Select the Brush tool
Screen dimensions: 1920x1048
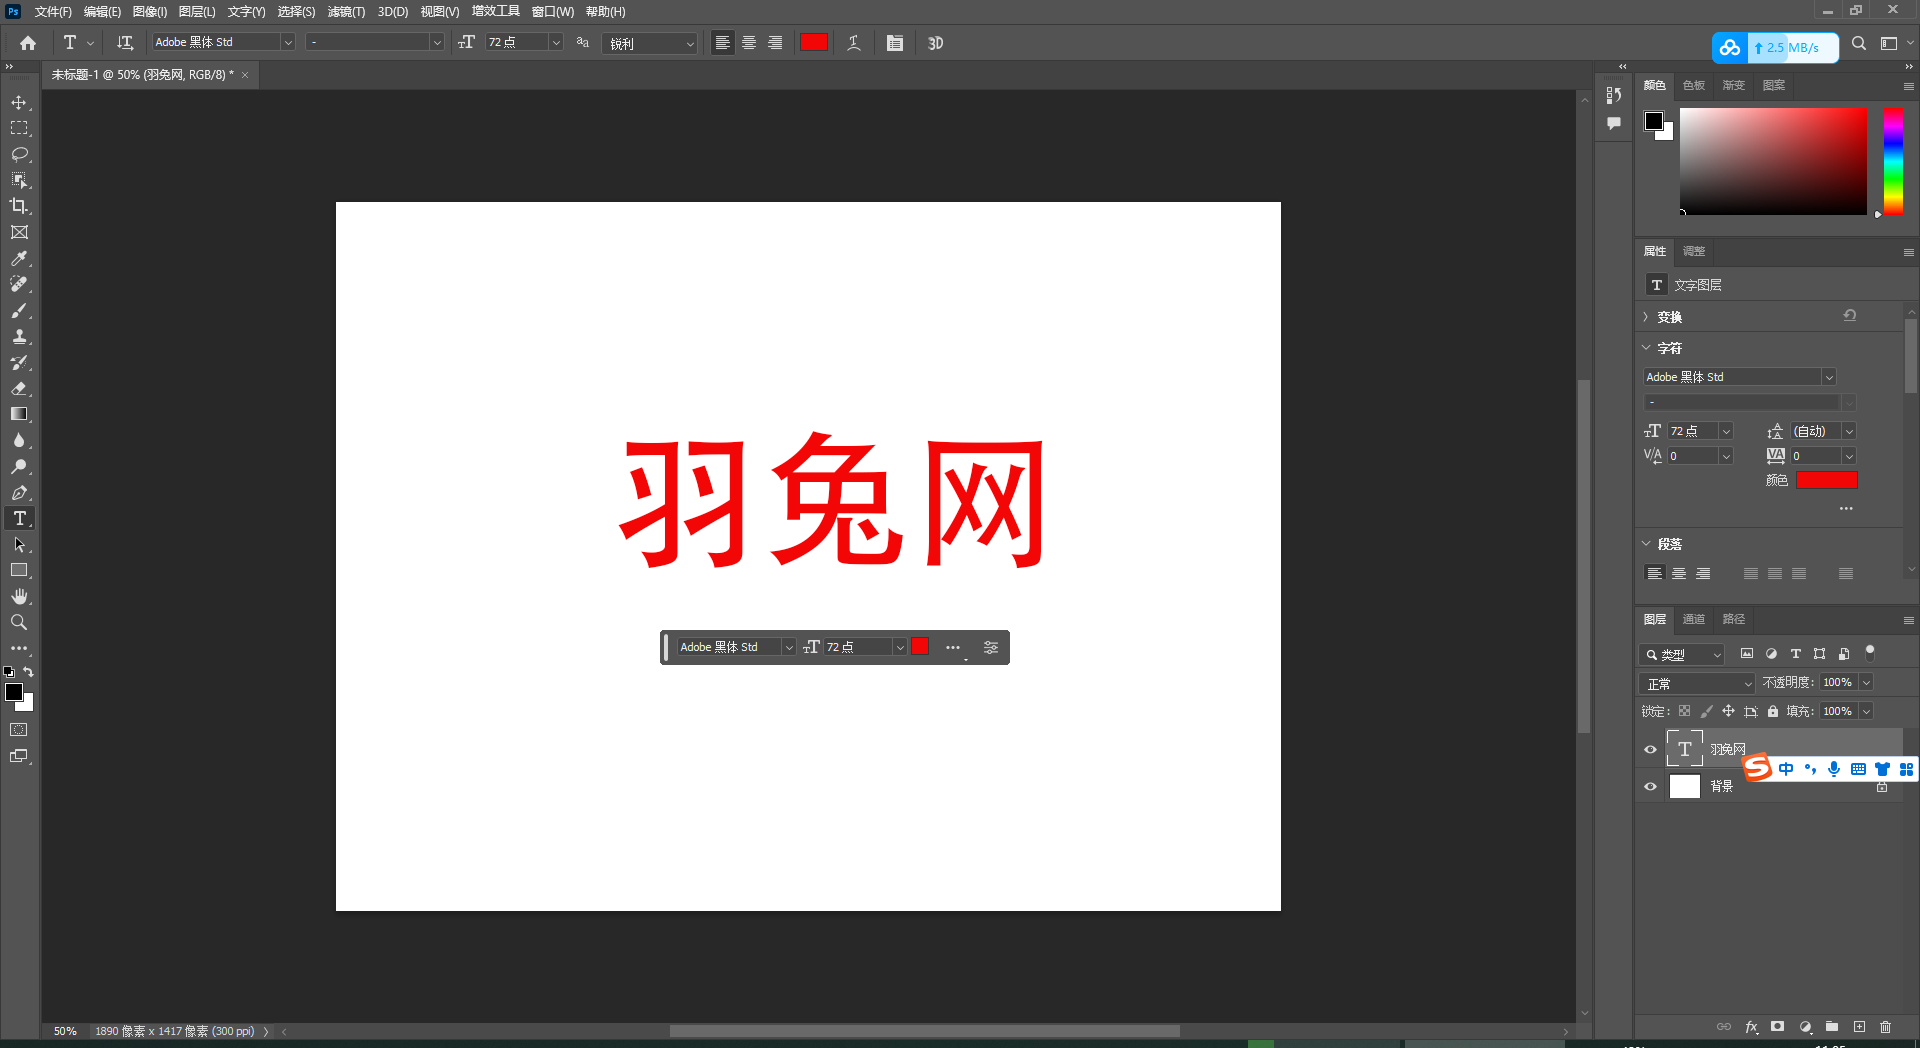(x=19, y=310)
